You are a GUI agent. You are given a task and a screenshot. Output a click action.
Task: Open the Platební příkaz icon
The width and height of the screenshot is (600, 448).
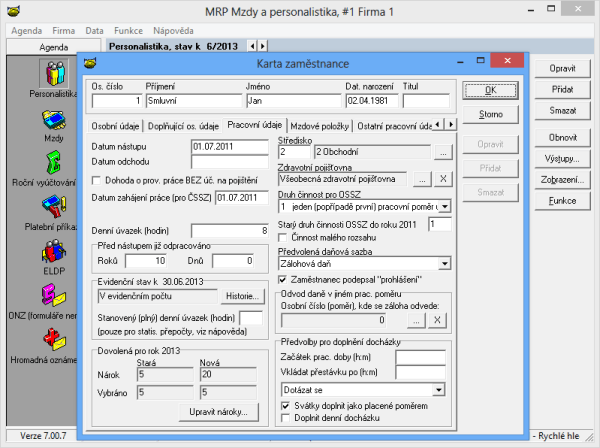tap(53, 213)
